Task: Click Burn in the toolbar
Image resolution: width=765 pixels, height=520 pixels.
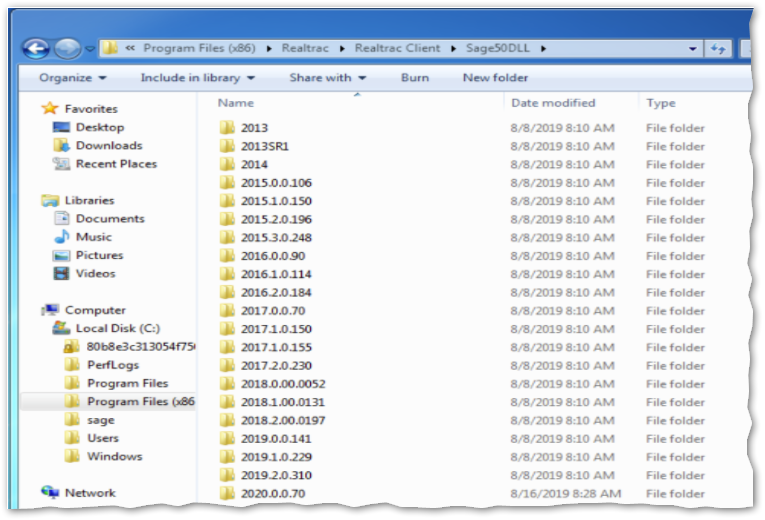Action: pos(415,78)
